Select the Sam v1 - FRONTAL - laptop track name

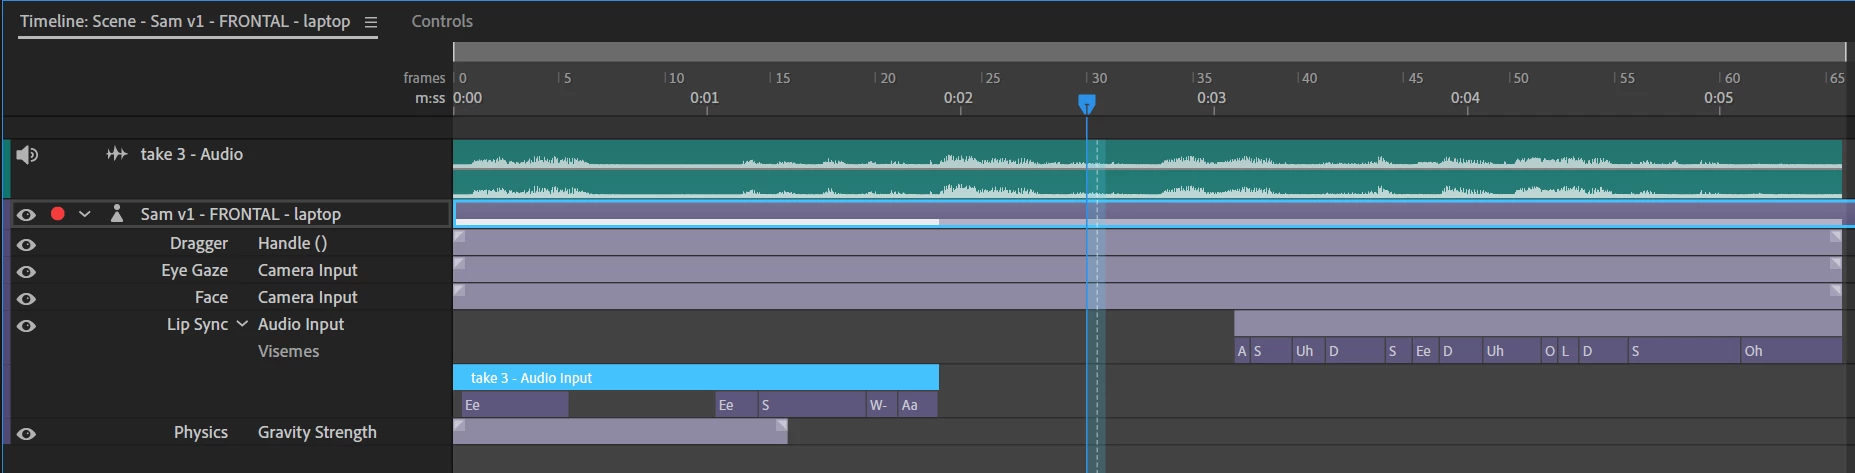tap(241, 214)
